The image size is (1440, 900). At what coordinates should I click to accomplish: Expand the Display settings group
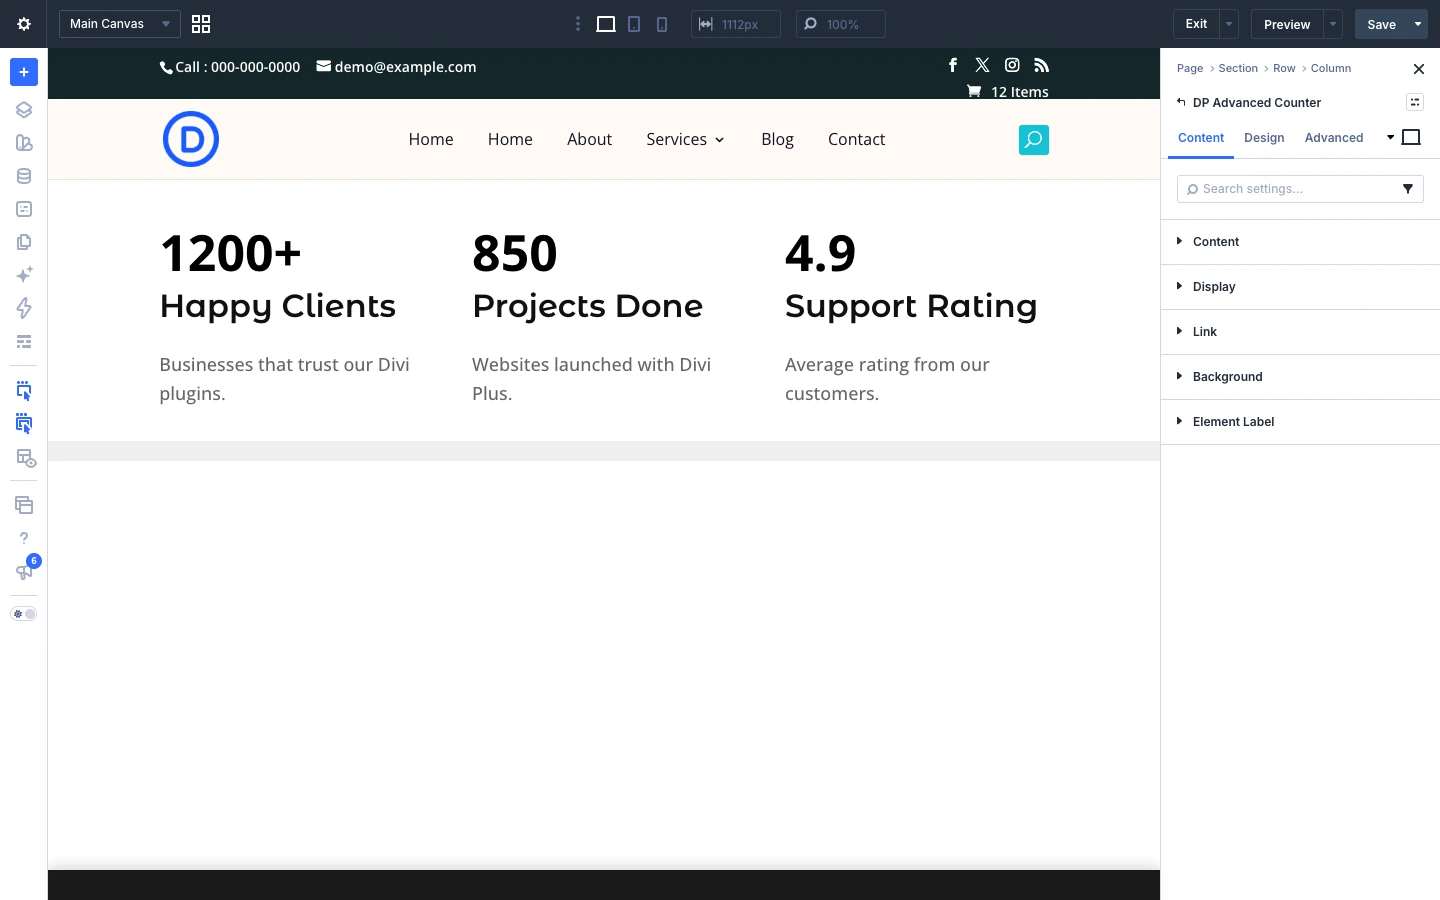click(1300, 287)
